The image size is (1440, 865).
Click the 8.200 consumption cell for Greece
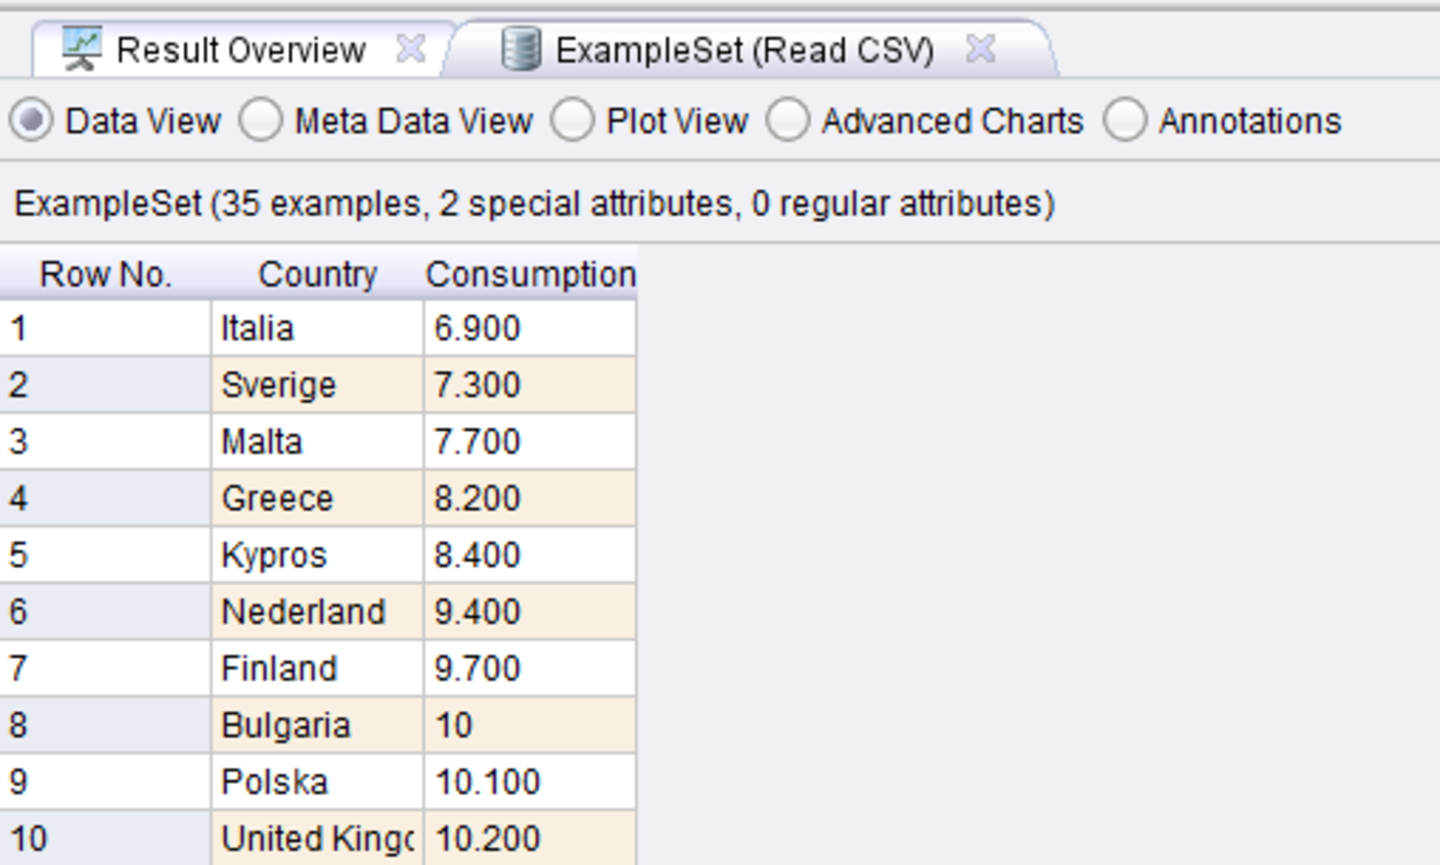pos(529,498)
